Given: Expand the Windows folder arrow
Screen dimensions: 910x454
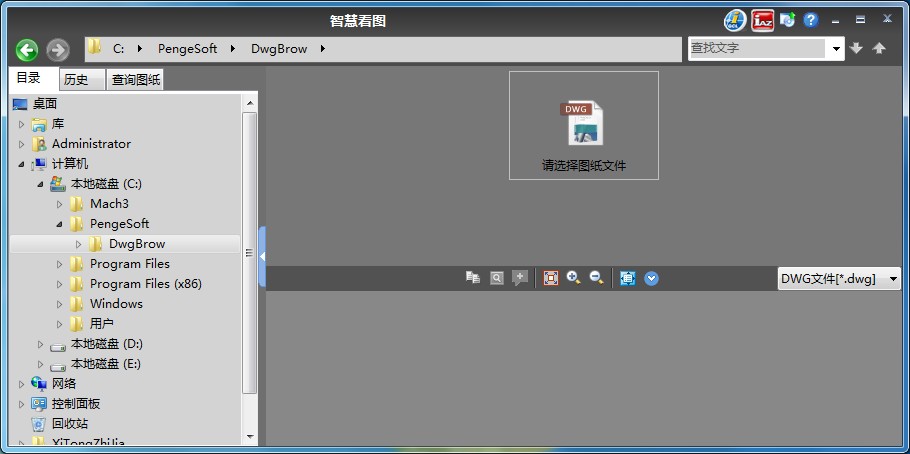Looking at the screenshot, I should click(x=59, y=304).
